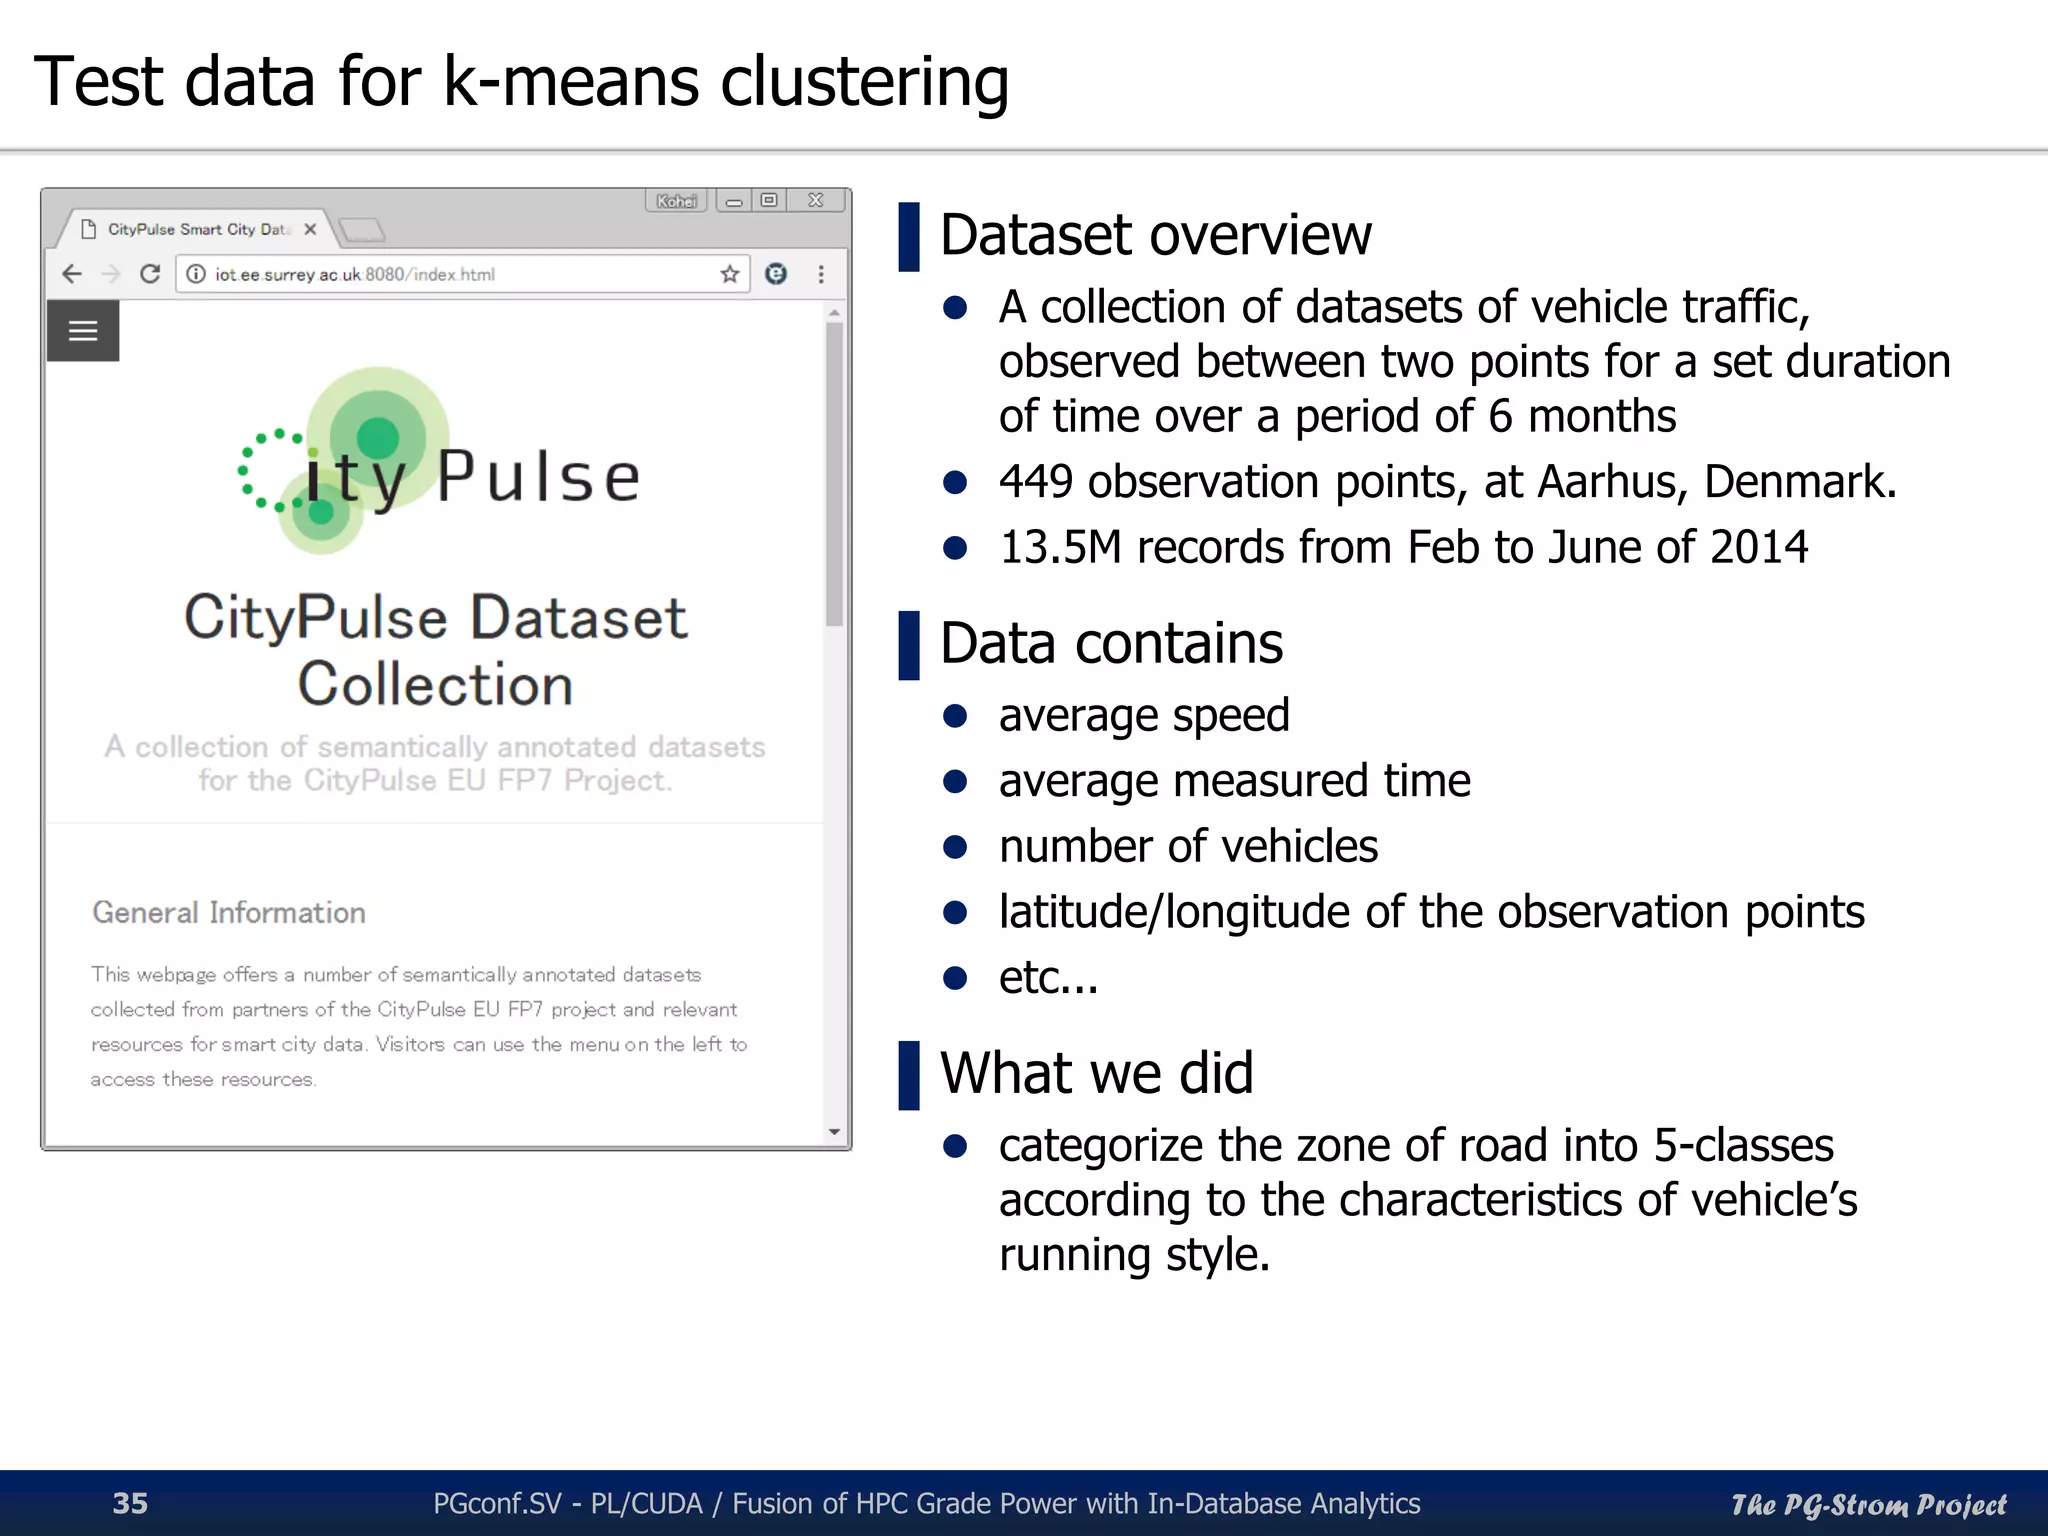2048x1536 pixels.
Task: Click the PGconf.SV footer caption
Action: pyautogui.click(x=926, y=1503)
